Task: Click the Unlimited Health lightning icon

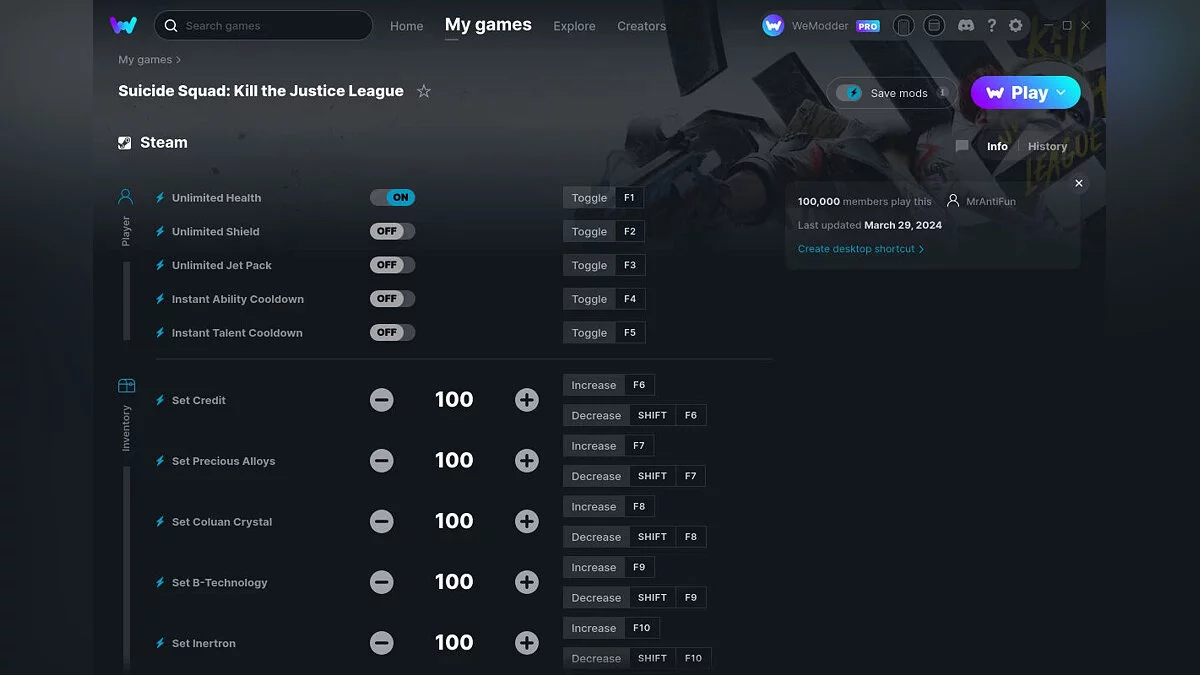Action: (160, 198)
